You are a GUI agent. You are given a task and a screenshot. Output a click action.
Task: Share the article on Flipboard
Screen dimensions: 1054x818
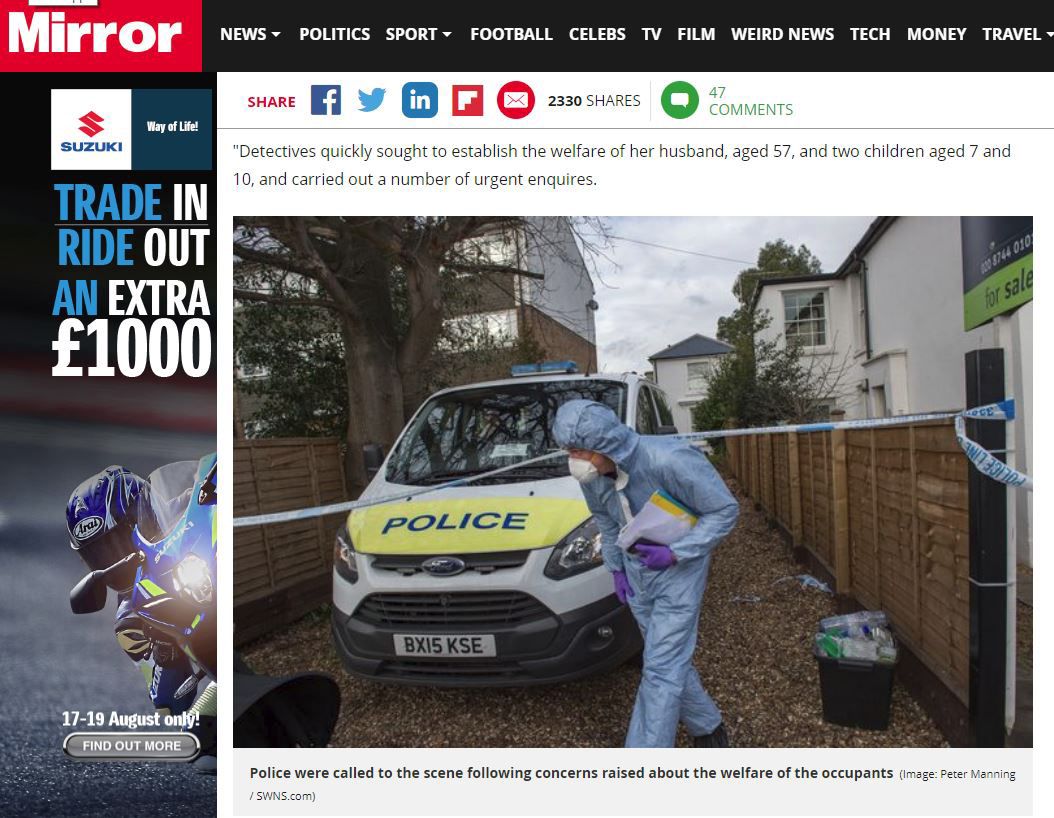point(467,100)
